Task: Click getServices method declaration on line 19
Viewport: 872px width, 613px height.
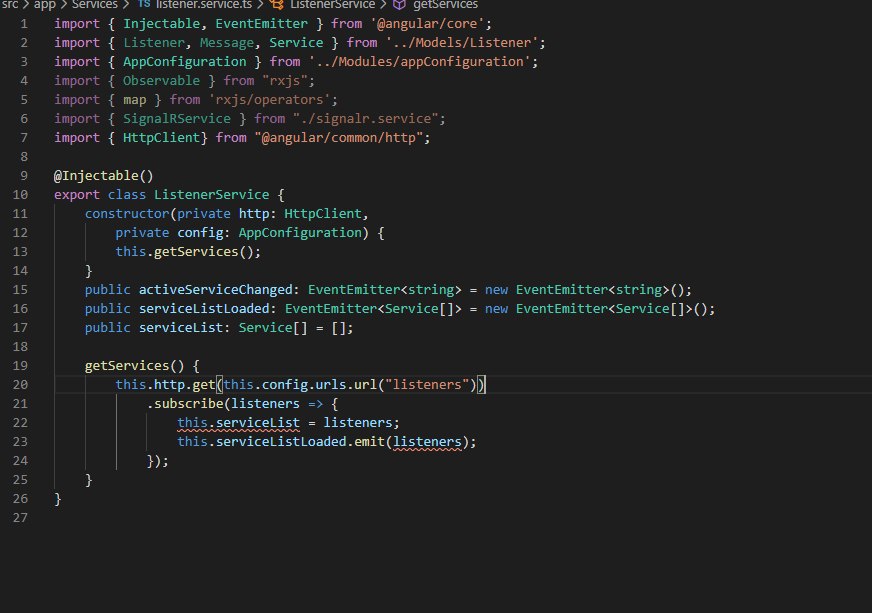Action: [127, 365]
